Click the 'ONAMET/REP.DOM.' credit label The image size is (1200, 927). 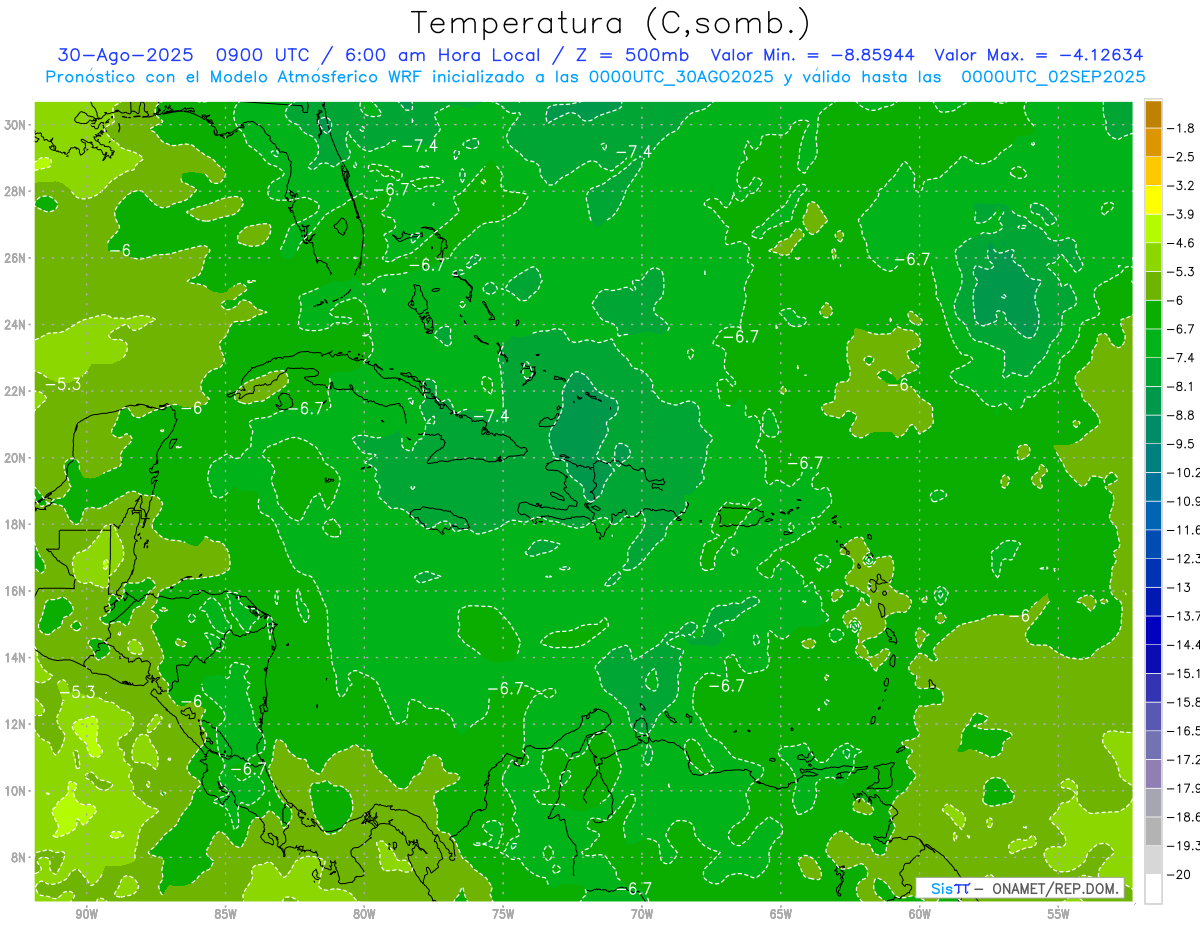(1058, 888)
